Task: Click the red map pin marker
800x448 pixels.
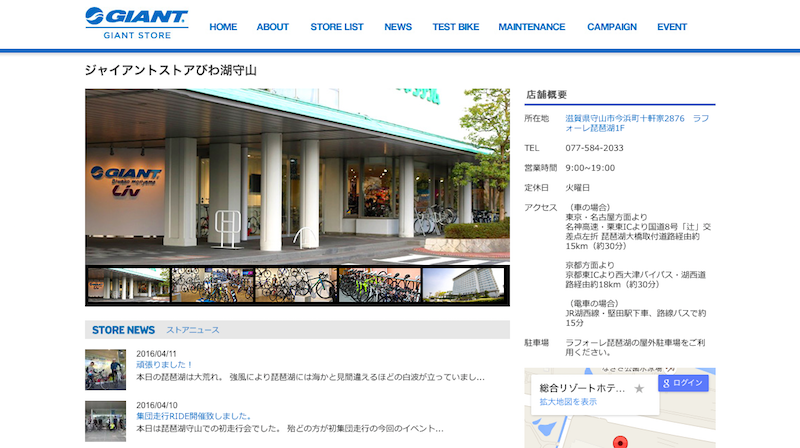Action: tap(620, 442)
